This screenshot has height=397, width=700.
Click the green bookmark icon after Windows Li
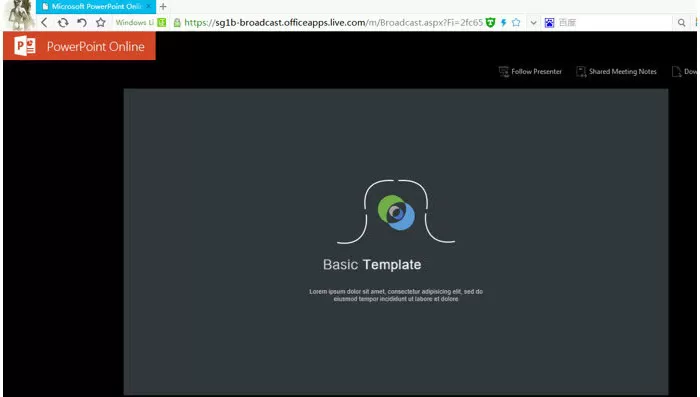point(162,22)
